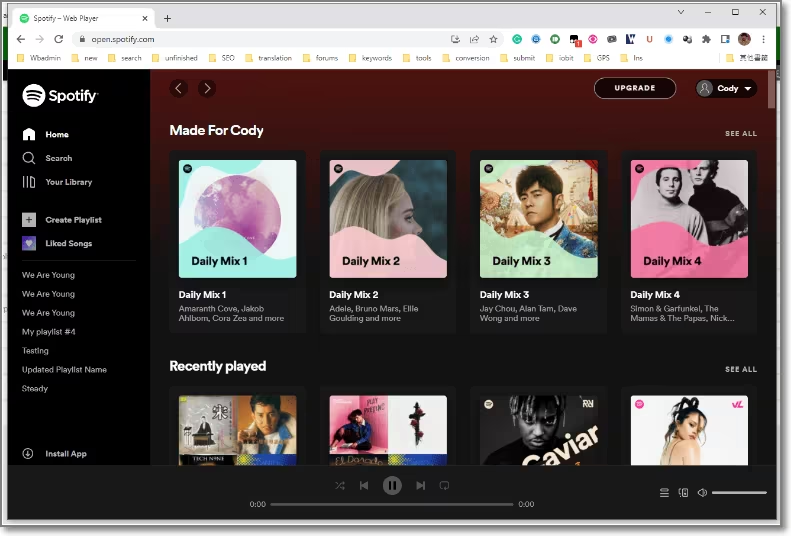This screenshot has width=791, height=536.
Task: Open the Chrome tab search chevron
Action: (681, 12)
